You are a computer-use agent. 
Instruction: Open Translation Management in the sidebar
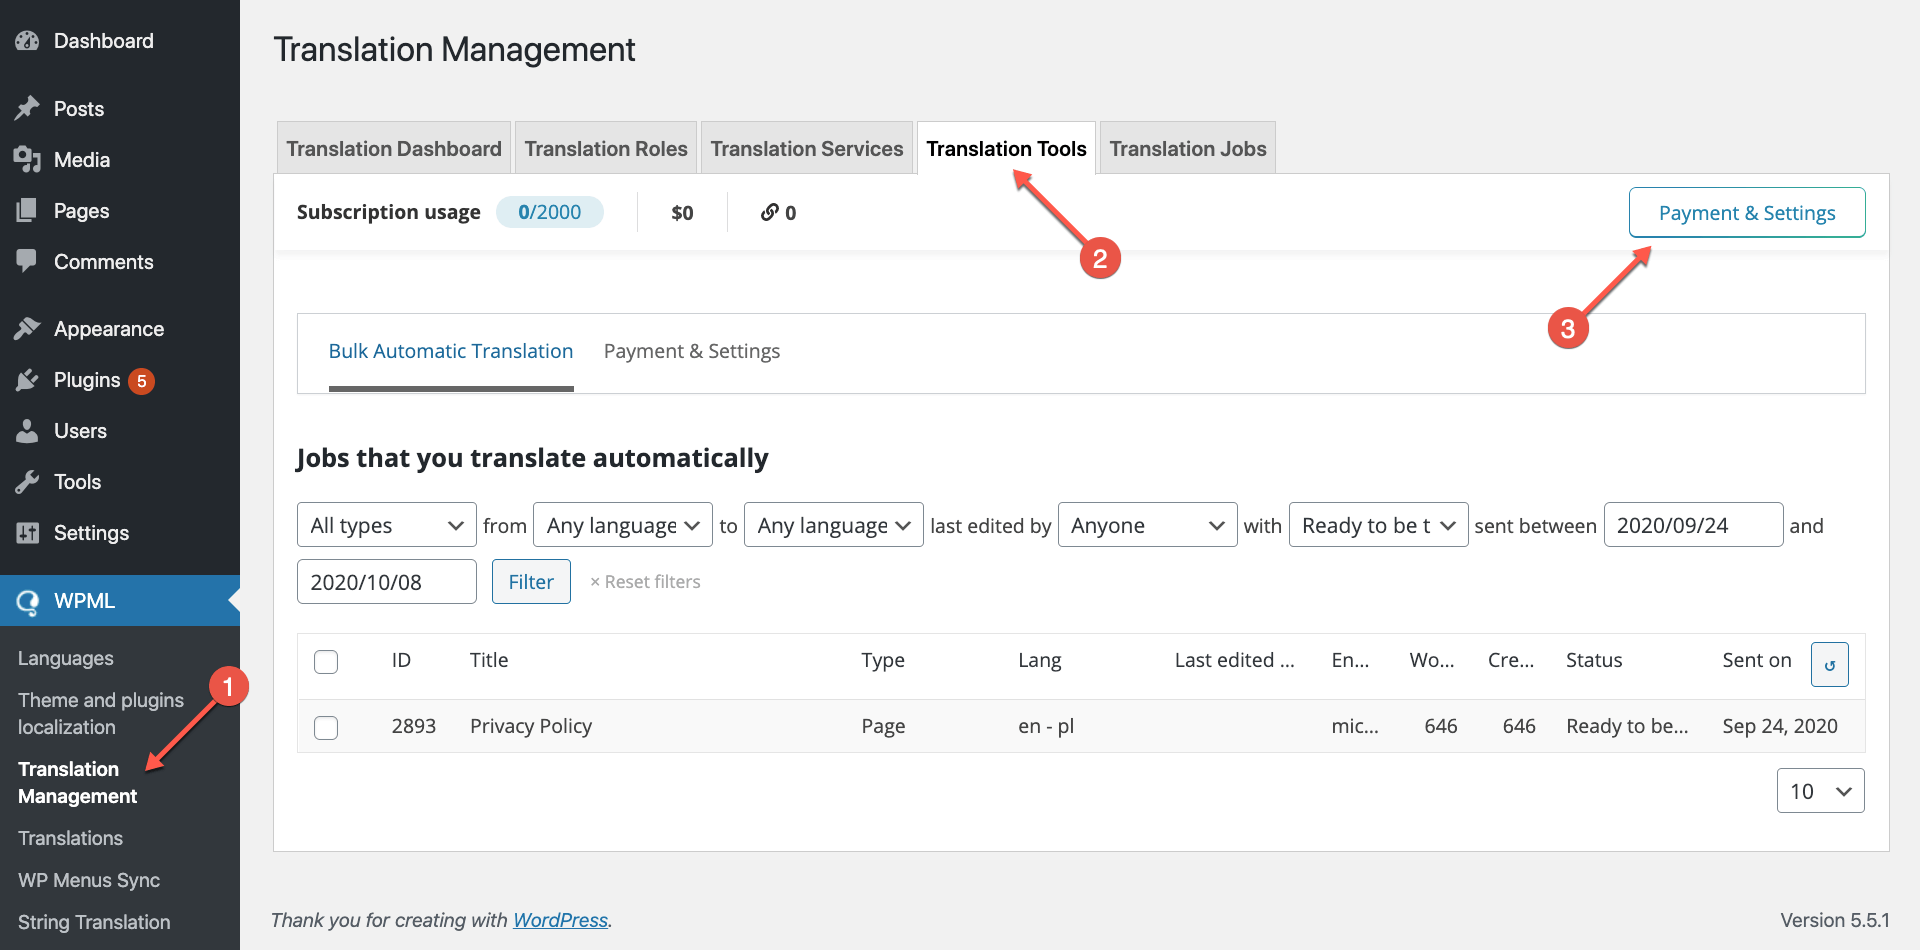pyautogui.click(x=78, y=782)
